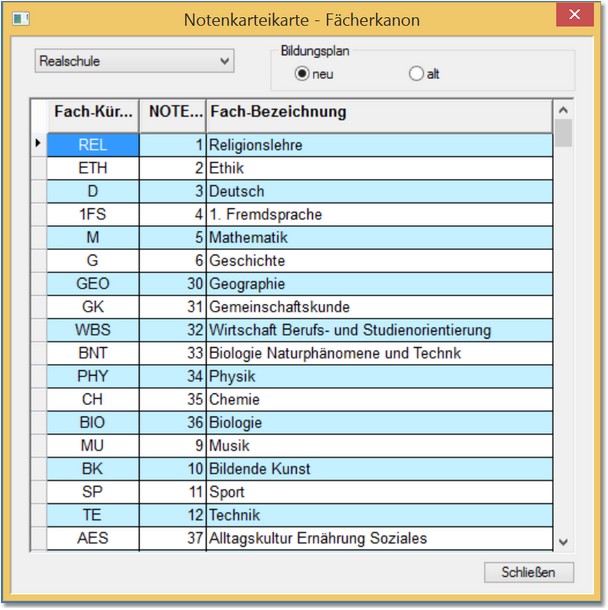This screenshot has width=608, height=610.
Task: Sort by Fach-Kürzel column header
Action: (93, 112)
